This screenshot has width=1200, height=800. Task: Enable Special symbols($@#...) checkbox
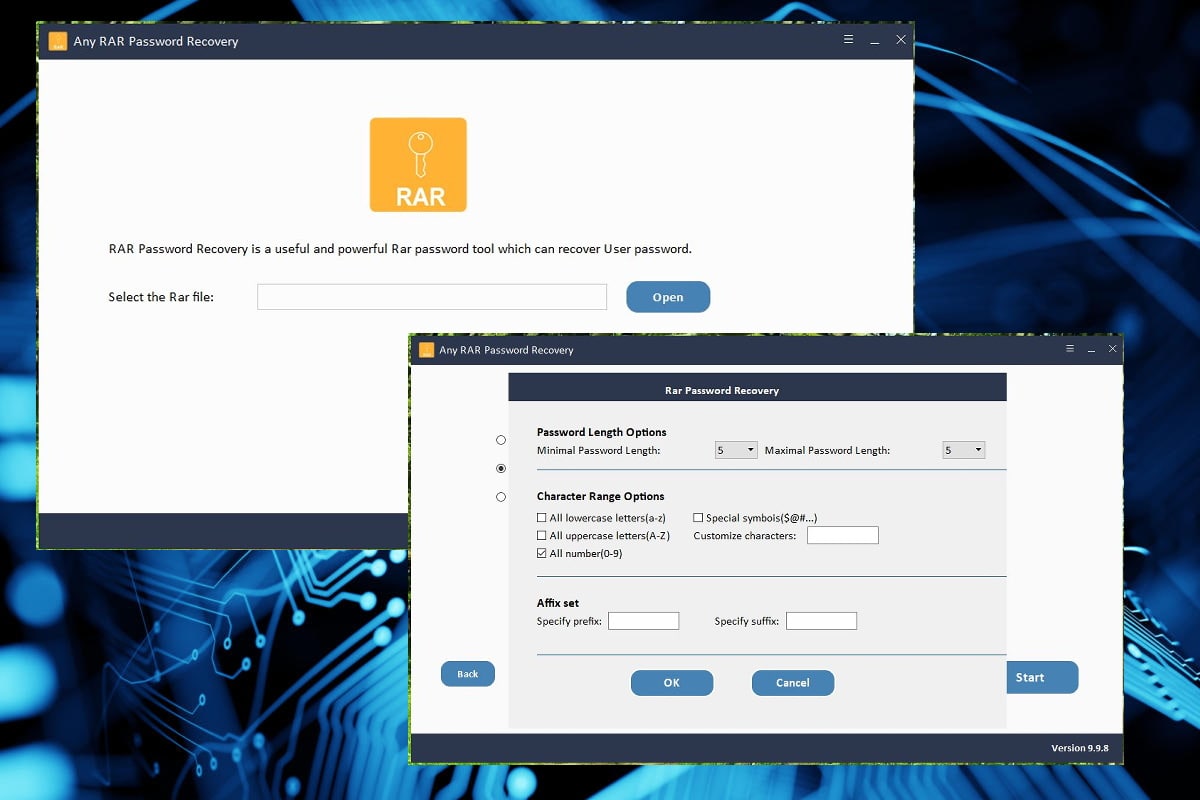coord(698,518)
